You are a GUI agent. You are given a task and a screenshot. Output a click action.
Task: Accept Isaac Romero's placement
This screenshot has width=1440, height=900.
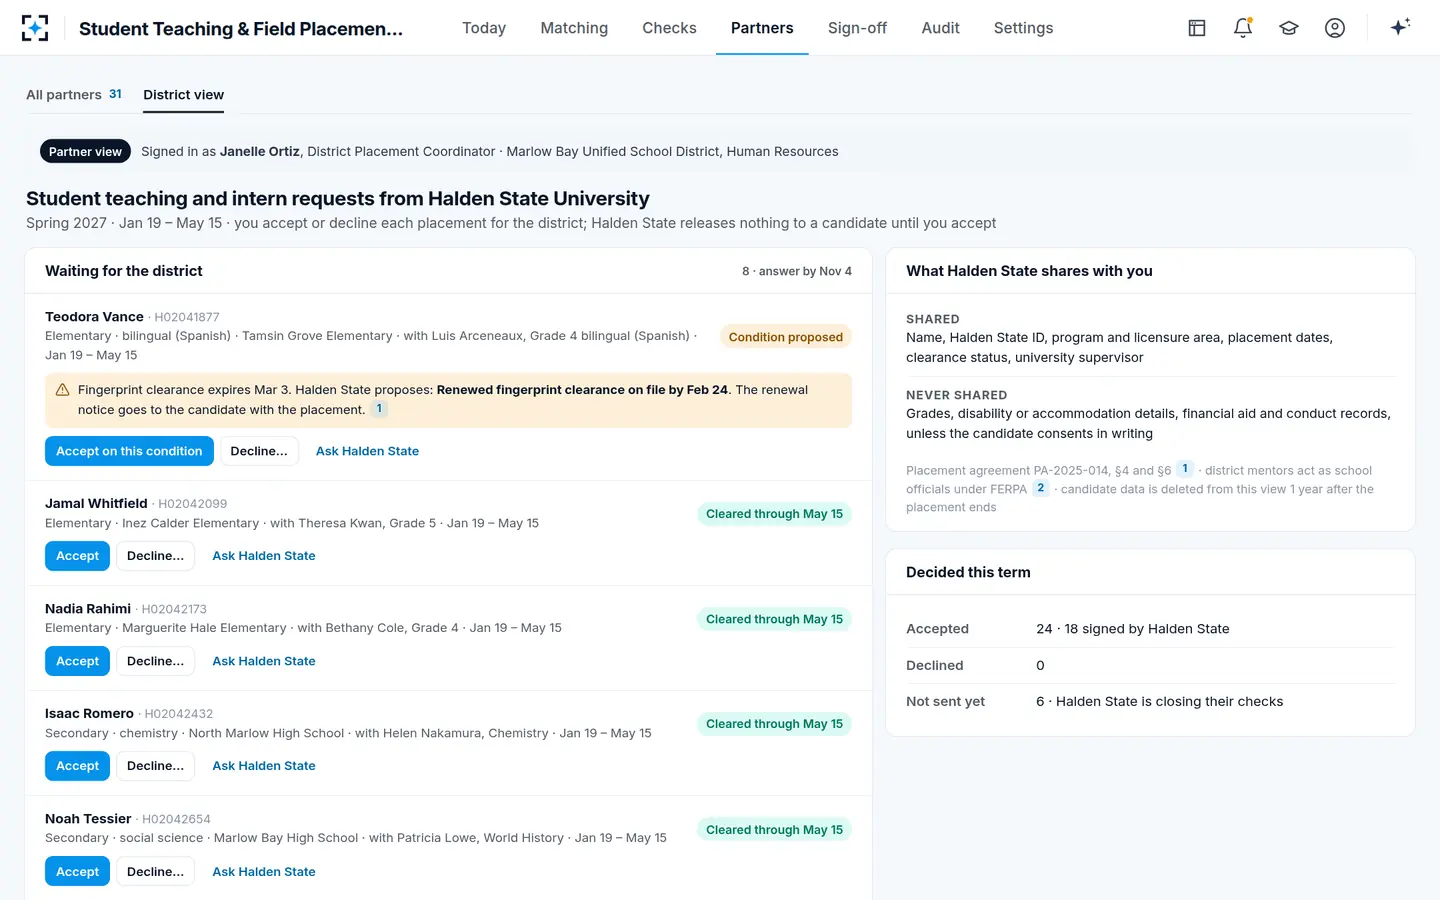77,766
